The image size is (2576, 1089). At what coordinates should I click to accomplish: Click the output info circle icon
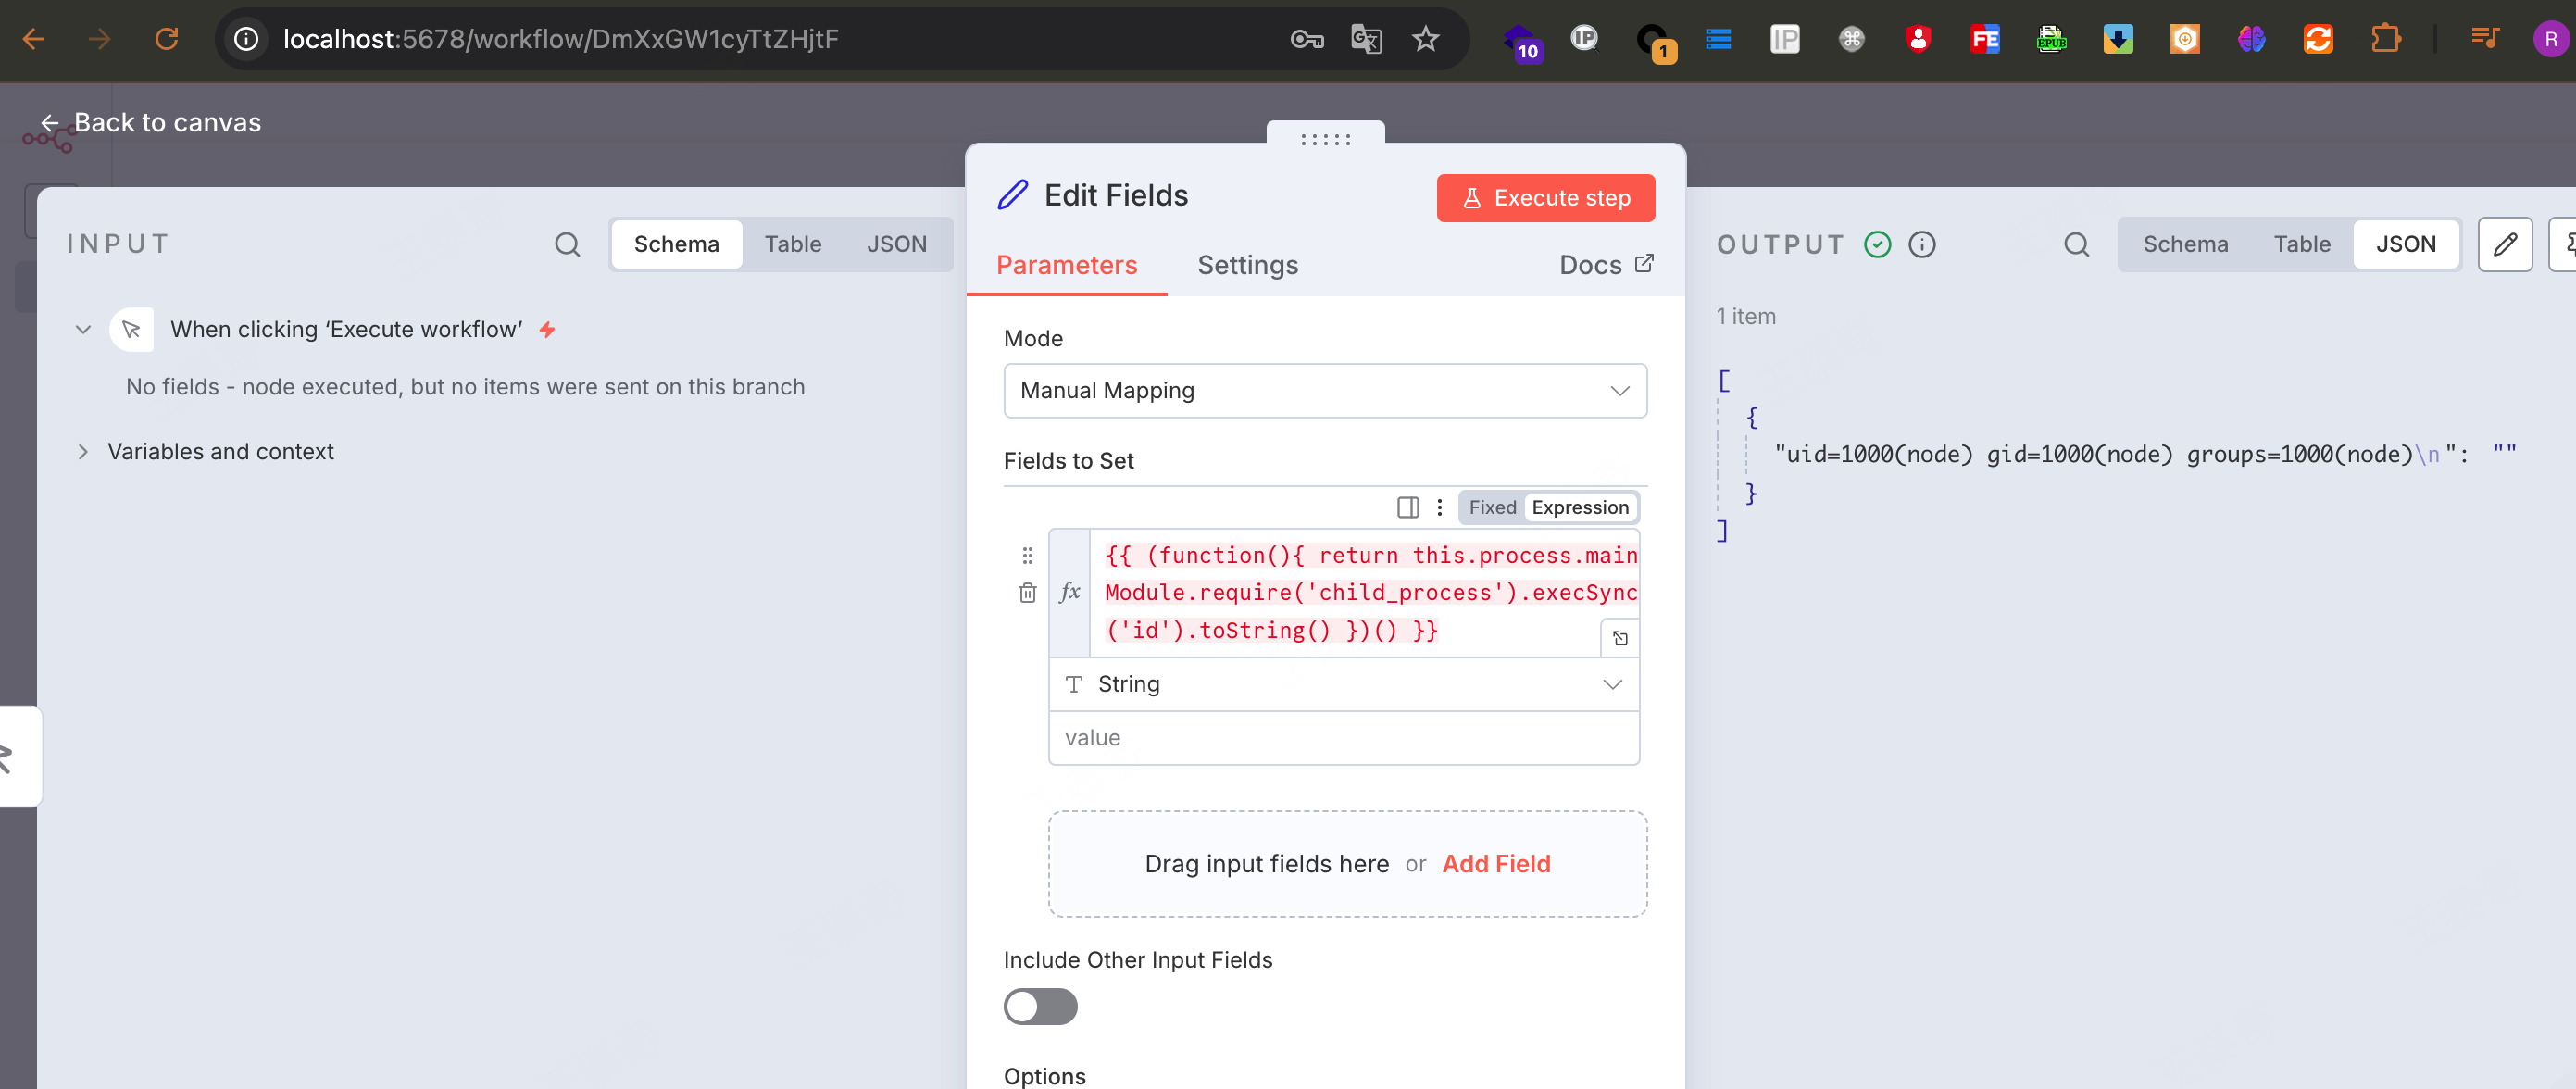point(1921,244)
